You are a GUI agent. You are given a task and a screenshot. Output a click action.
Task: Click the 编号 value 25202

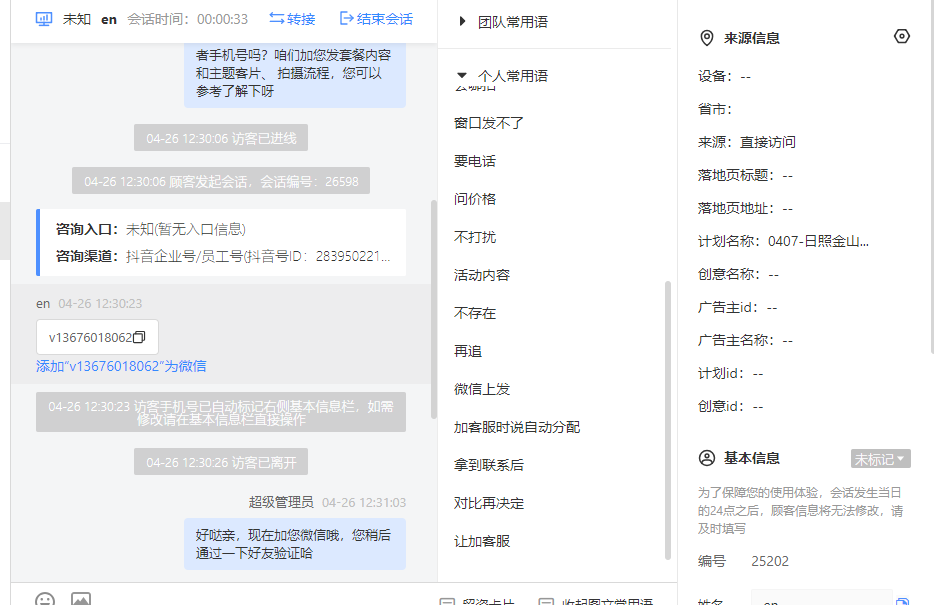[770, 562]
